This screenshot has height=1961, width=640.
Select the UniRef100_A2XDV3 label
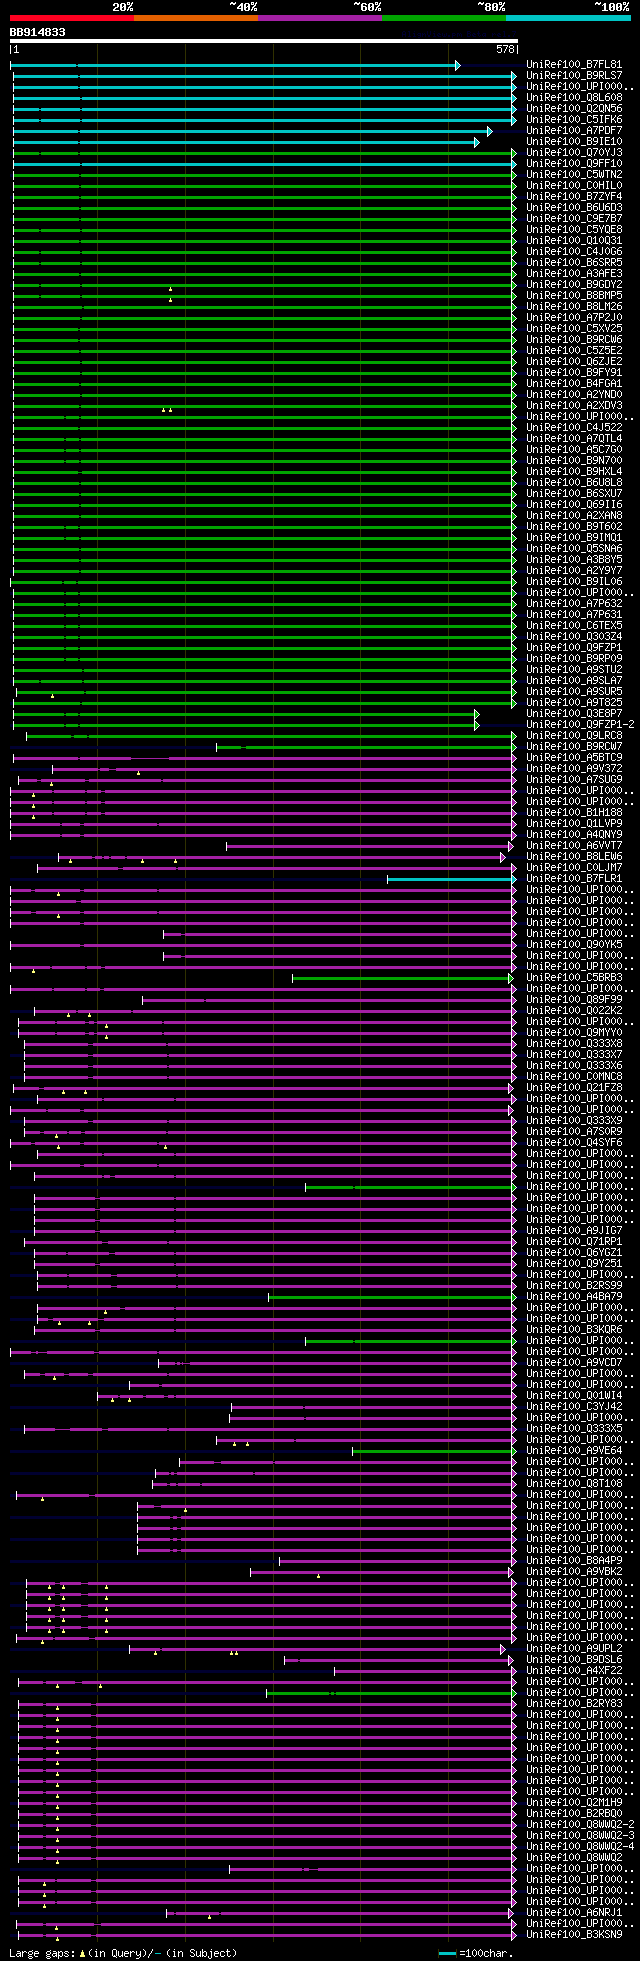(x=574, y=406)
